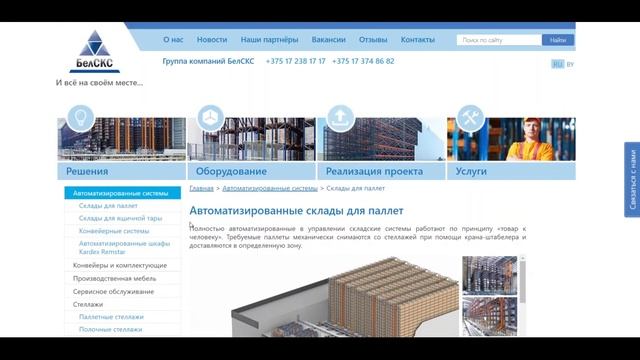Open the Отзывы page
The image size is (640, 360).
[373, 40]
